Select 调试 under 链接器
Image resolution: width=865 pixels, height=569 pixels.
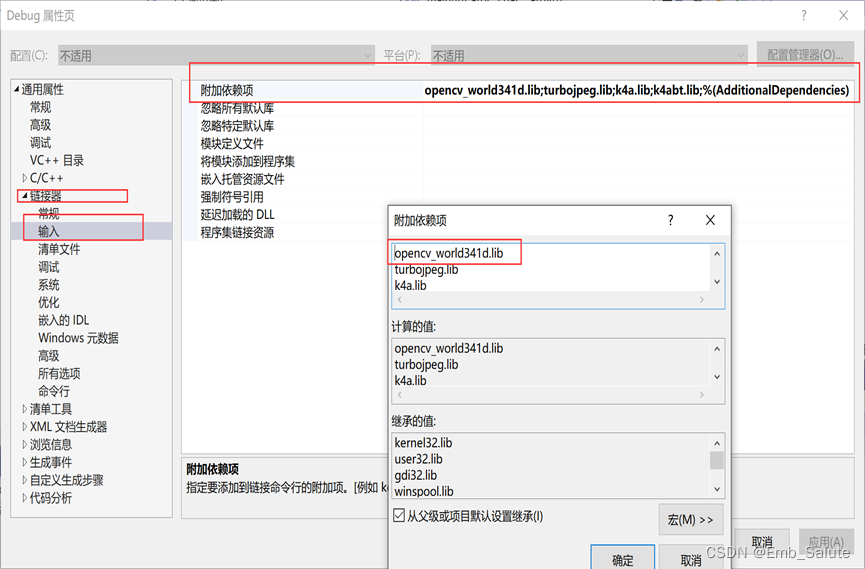pos(49,267)
